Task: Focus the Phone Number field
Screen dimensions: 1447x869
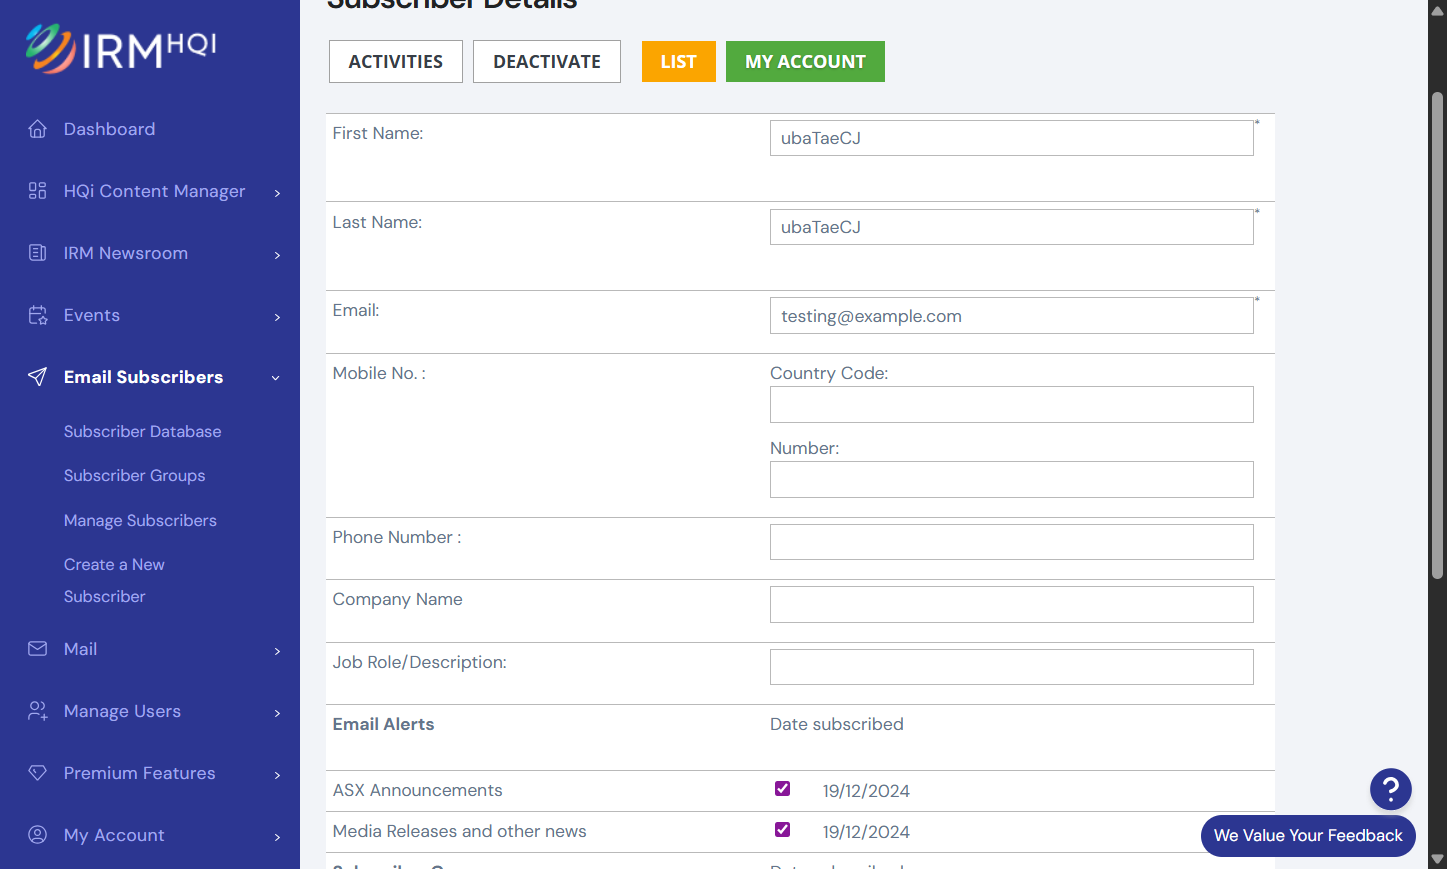Action: [x=1012, y=542]
